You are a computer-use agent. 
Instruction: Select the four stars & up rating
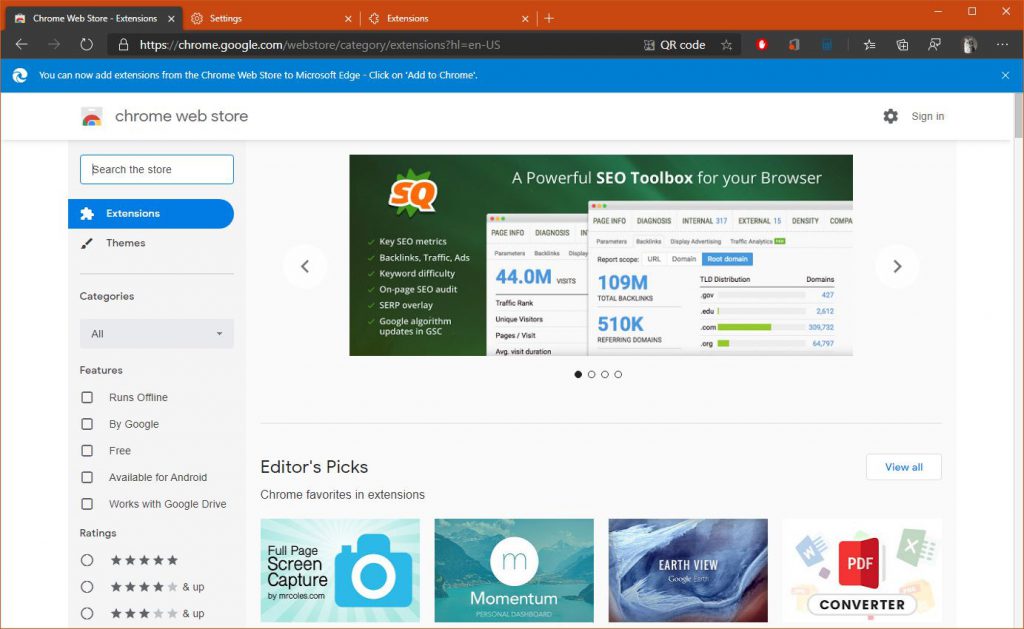[x=87, y=587]
